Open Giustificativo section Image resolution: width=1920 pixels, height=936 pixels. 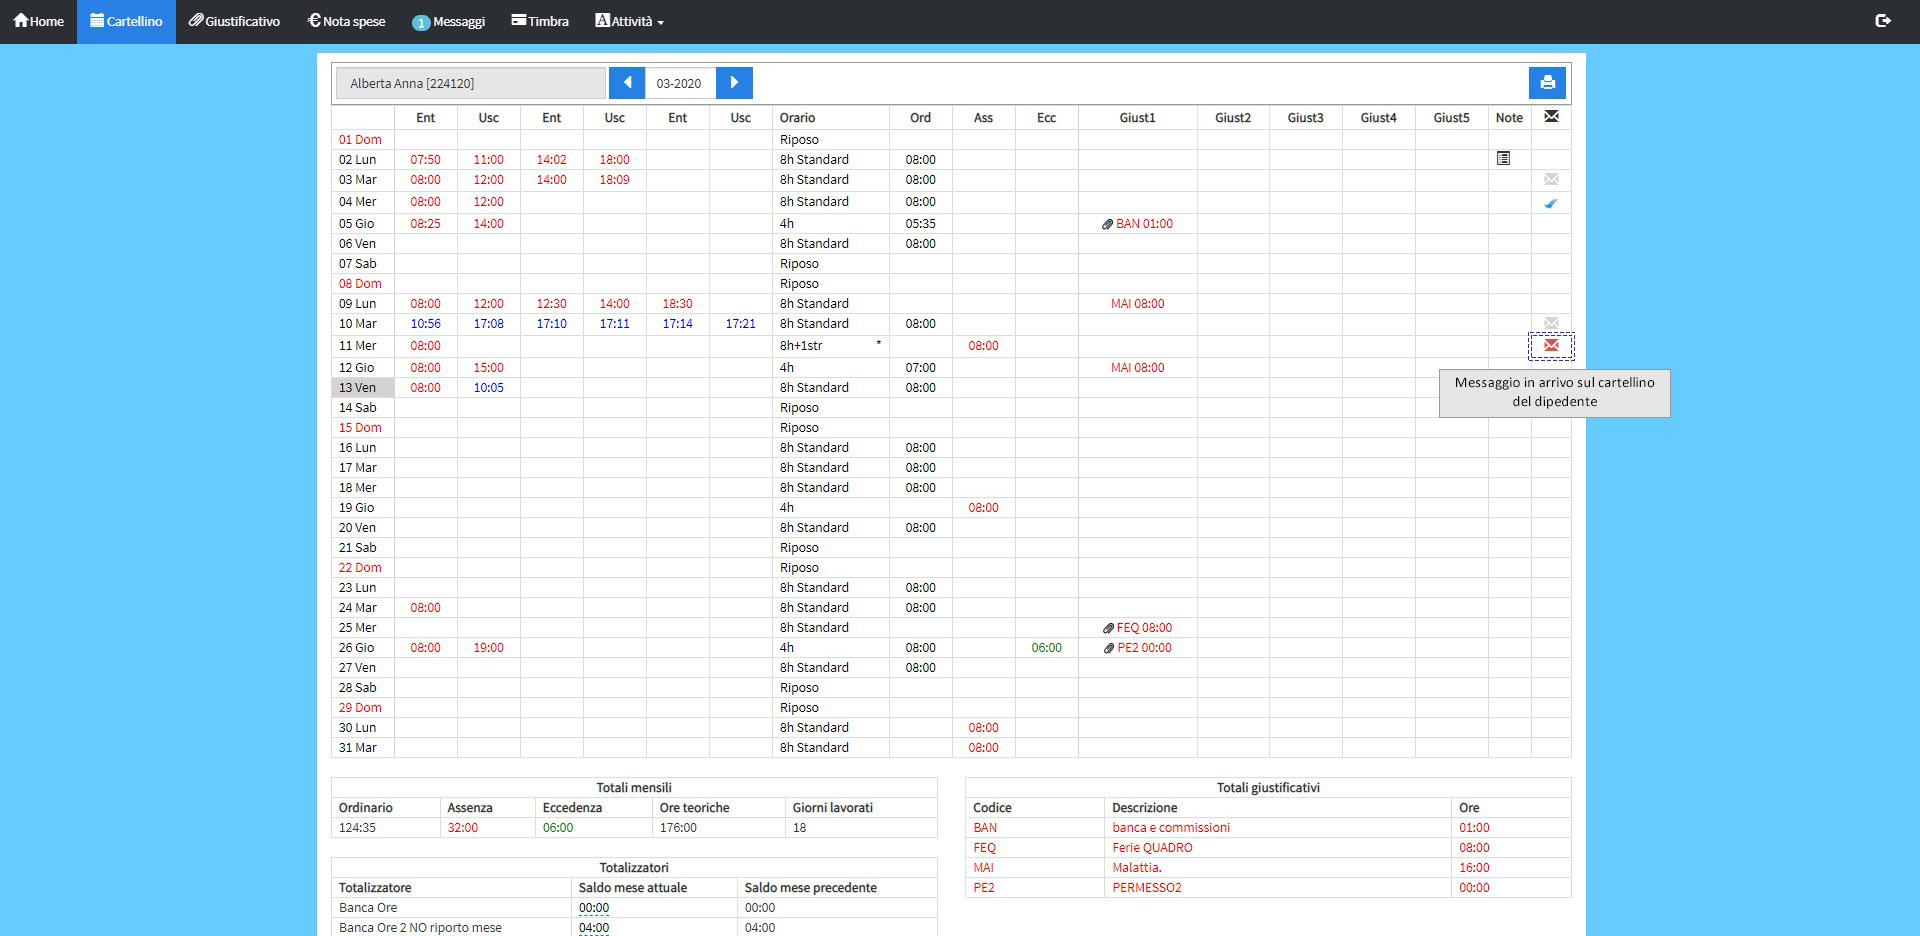pyautogui.click(x=234, y=21)
